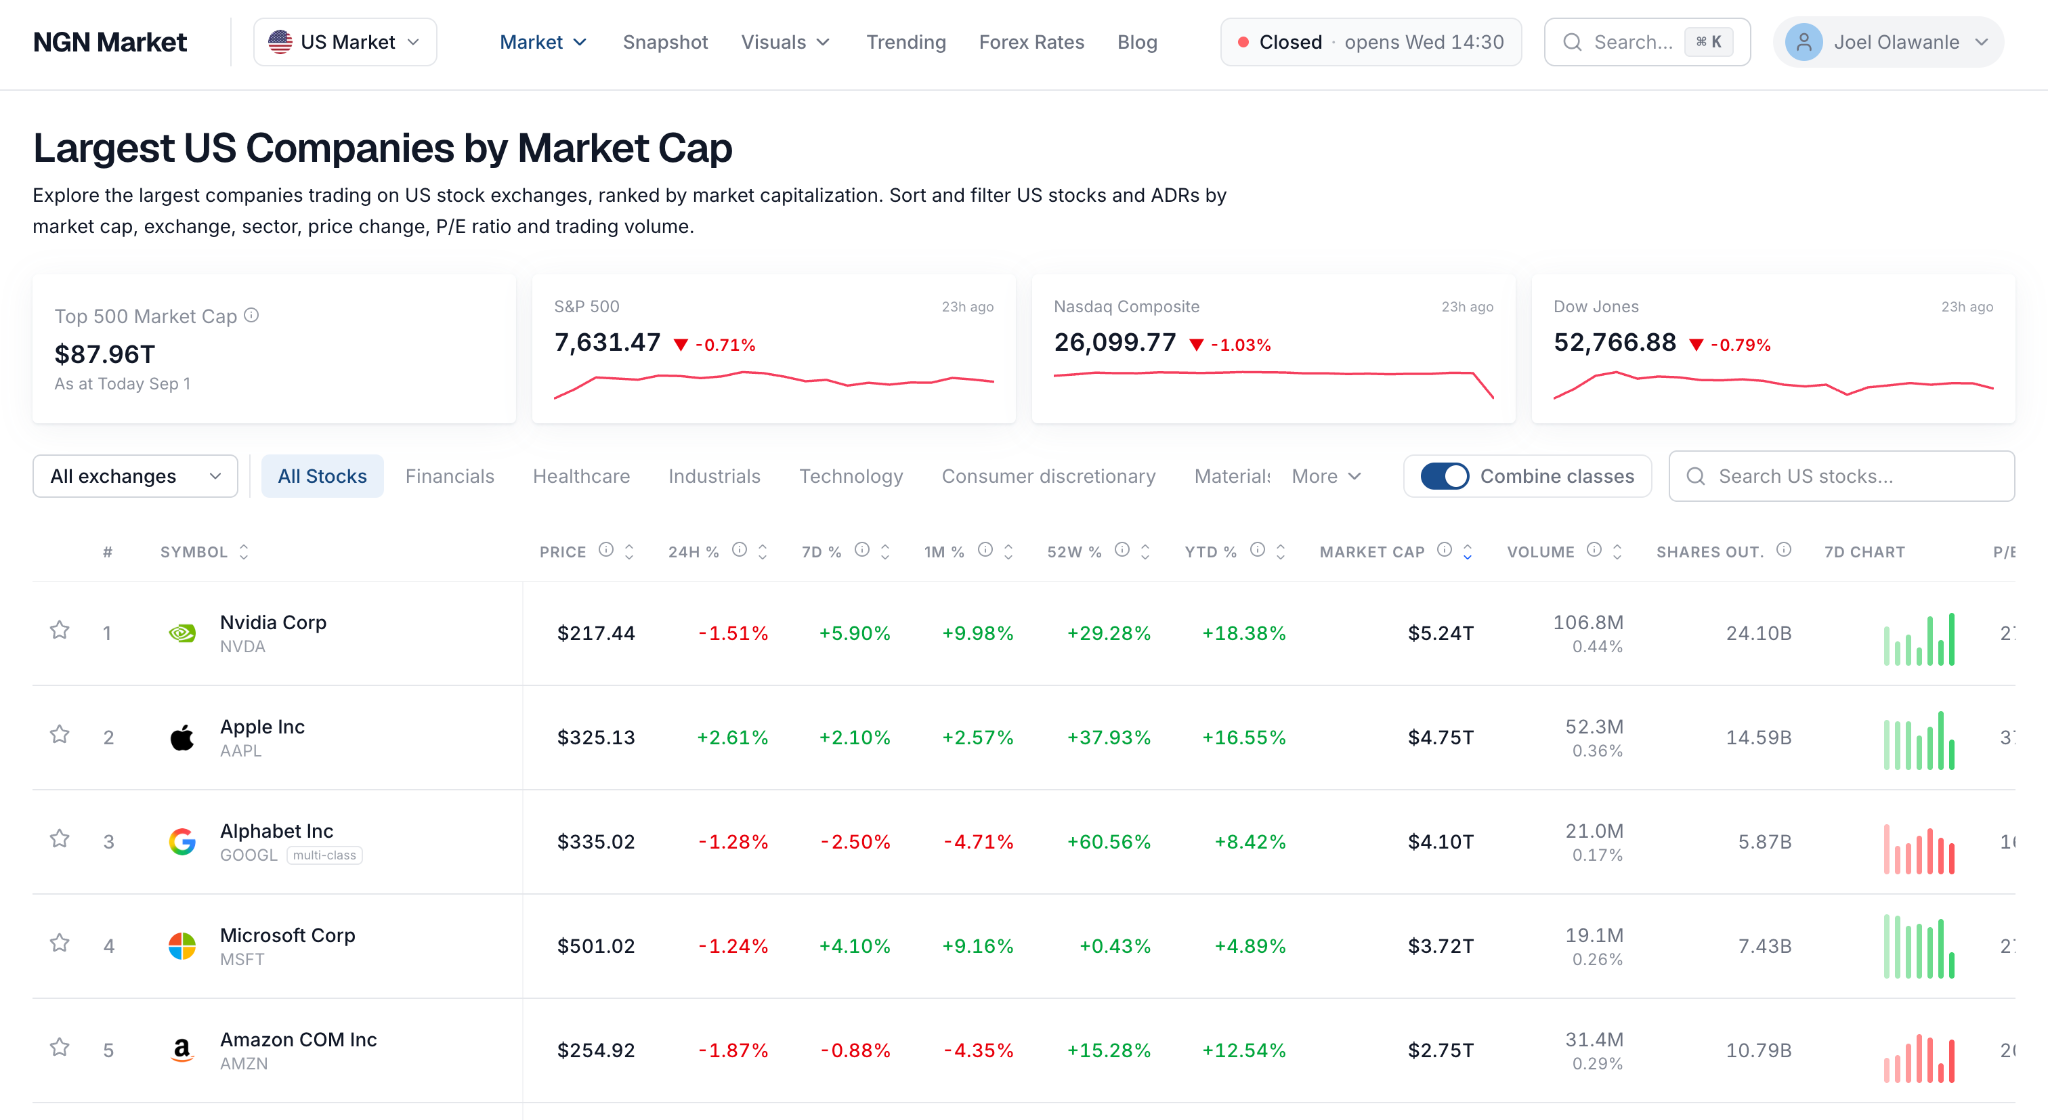
Task: Sort by PRICE column arrows
Action: coord(629,552)
